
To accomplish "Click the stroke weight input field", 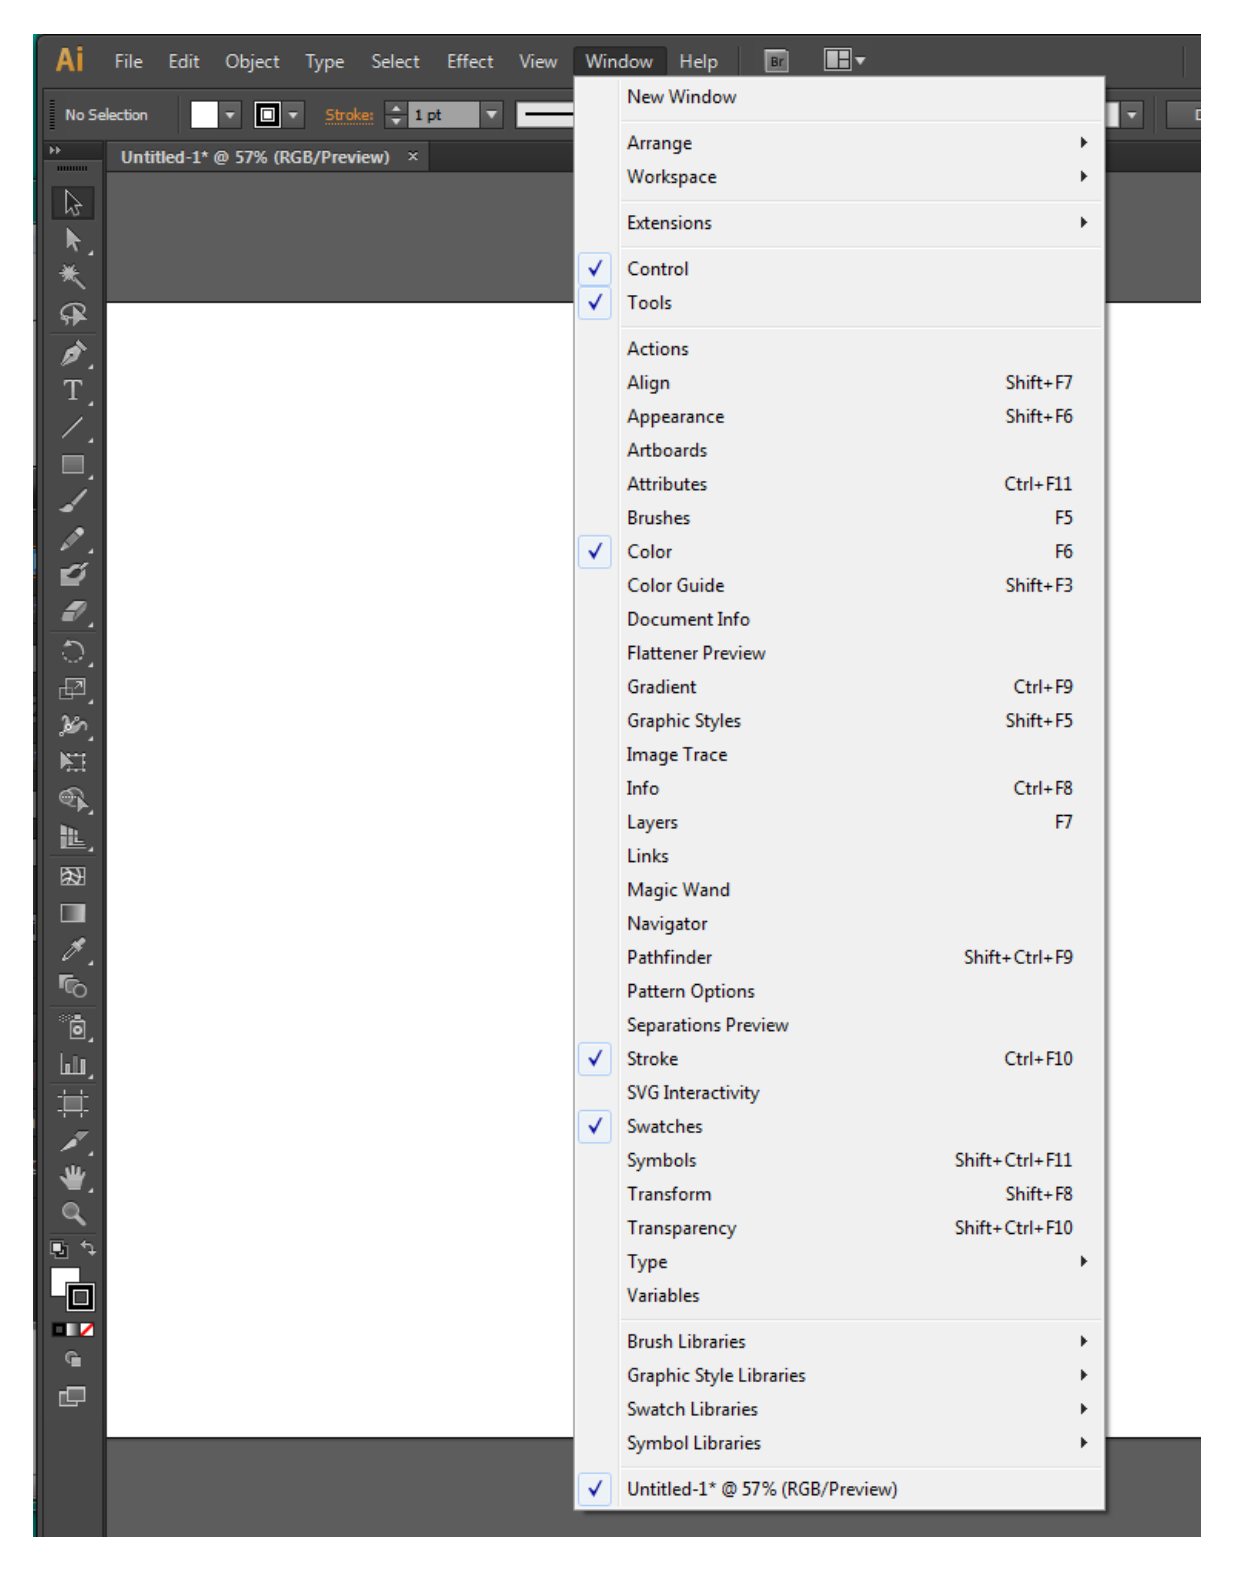I will (x=444, y=115).
